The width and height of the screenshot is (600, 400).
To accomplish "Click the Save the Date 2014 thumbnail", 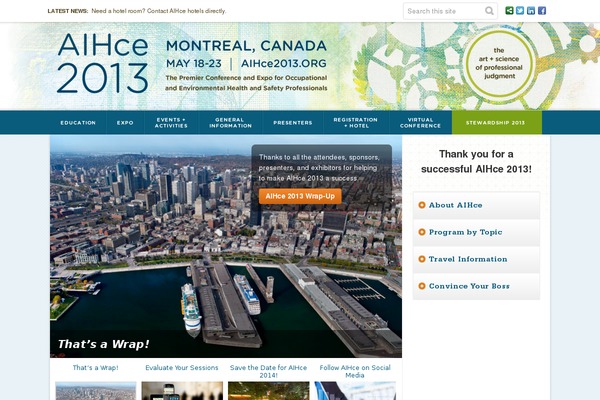I will [x=269, y=391].
